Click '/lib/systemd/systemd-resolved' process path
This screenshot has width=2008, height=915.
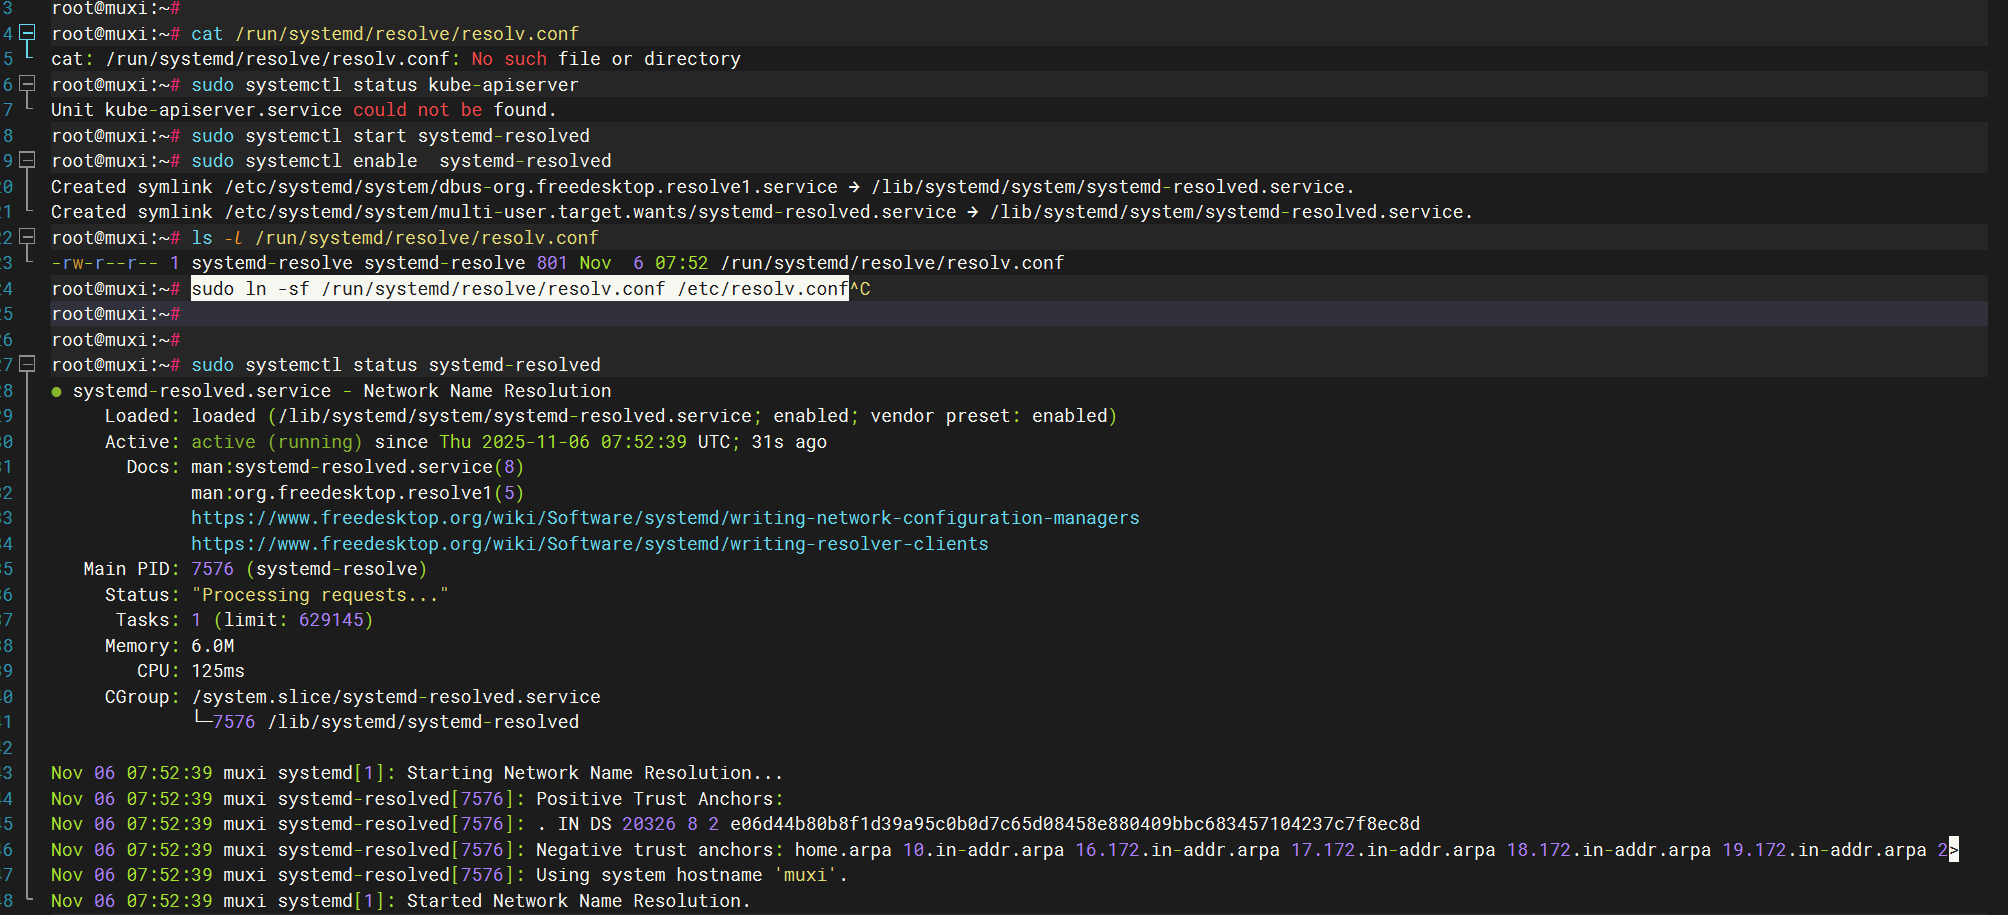click(423, 721)
